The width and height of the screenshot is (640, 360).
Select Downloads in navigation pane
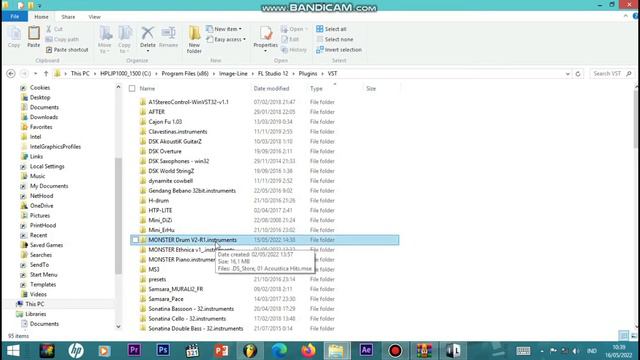click(44, 117)
